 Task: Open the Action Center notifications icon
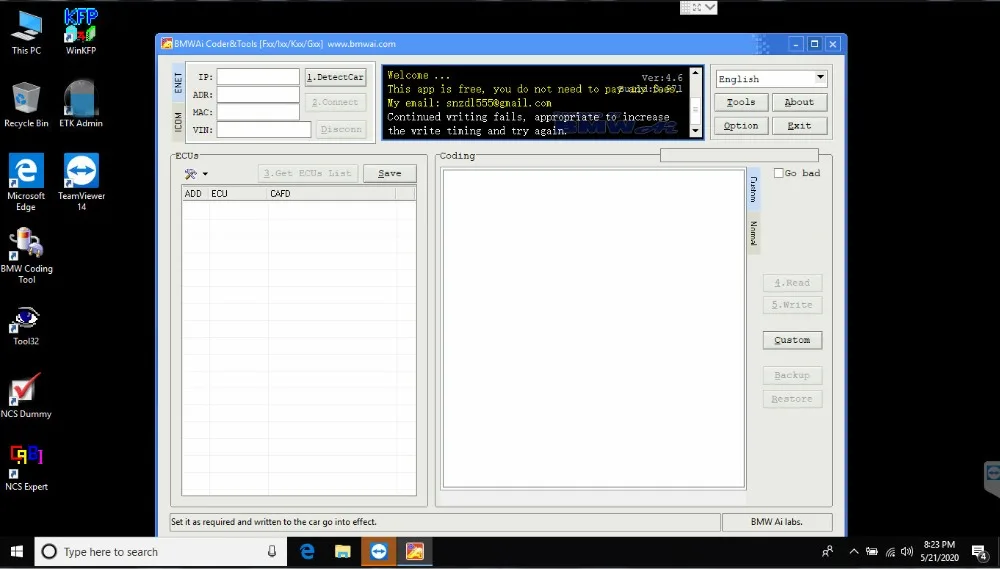tap(981, 552)
